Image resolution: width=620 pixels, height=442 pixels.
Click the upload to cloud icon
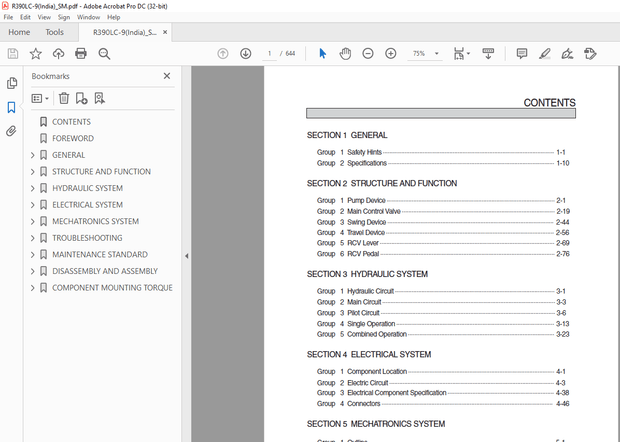(x=59, y=53)
